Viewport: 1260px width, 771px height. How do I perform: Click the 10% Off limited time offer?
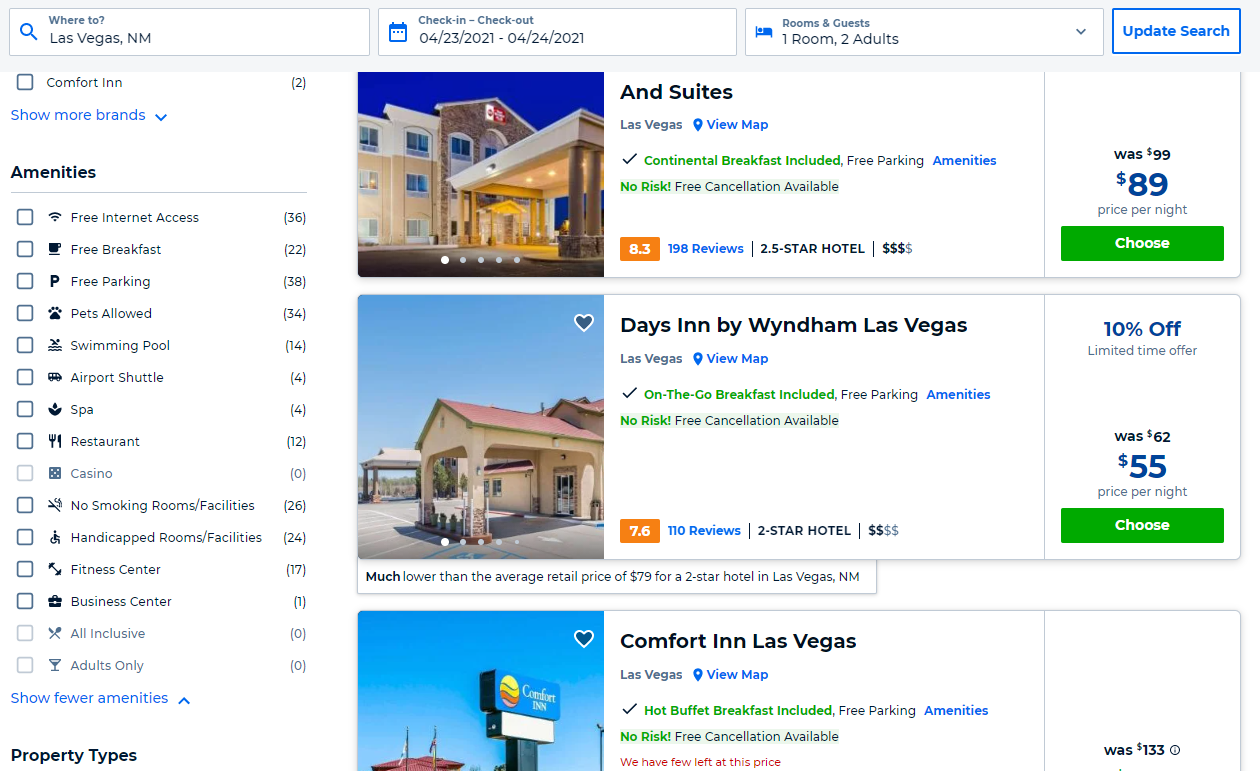(1142, 338)
